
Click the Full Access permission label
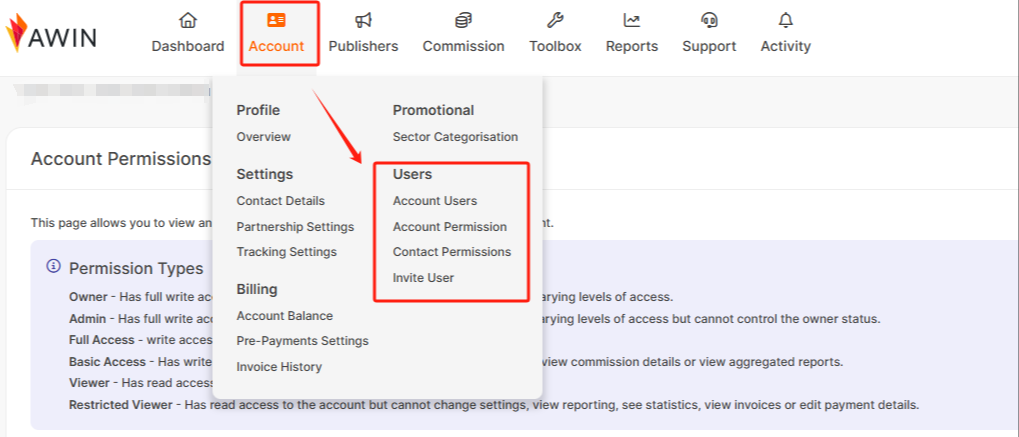(x=101, y=340)
